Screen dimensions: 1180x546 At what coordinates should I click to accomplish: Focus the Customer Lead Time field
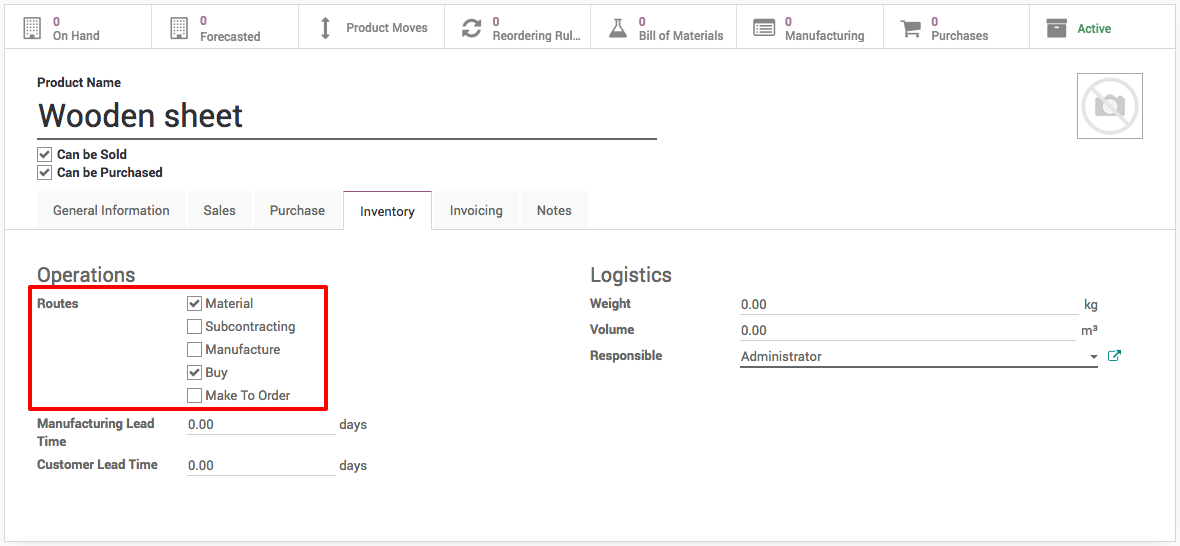(x=261, y=466)
